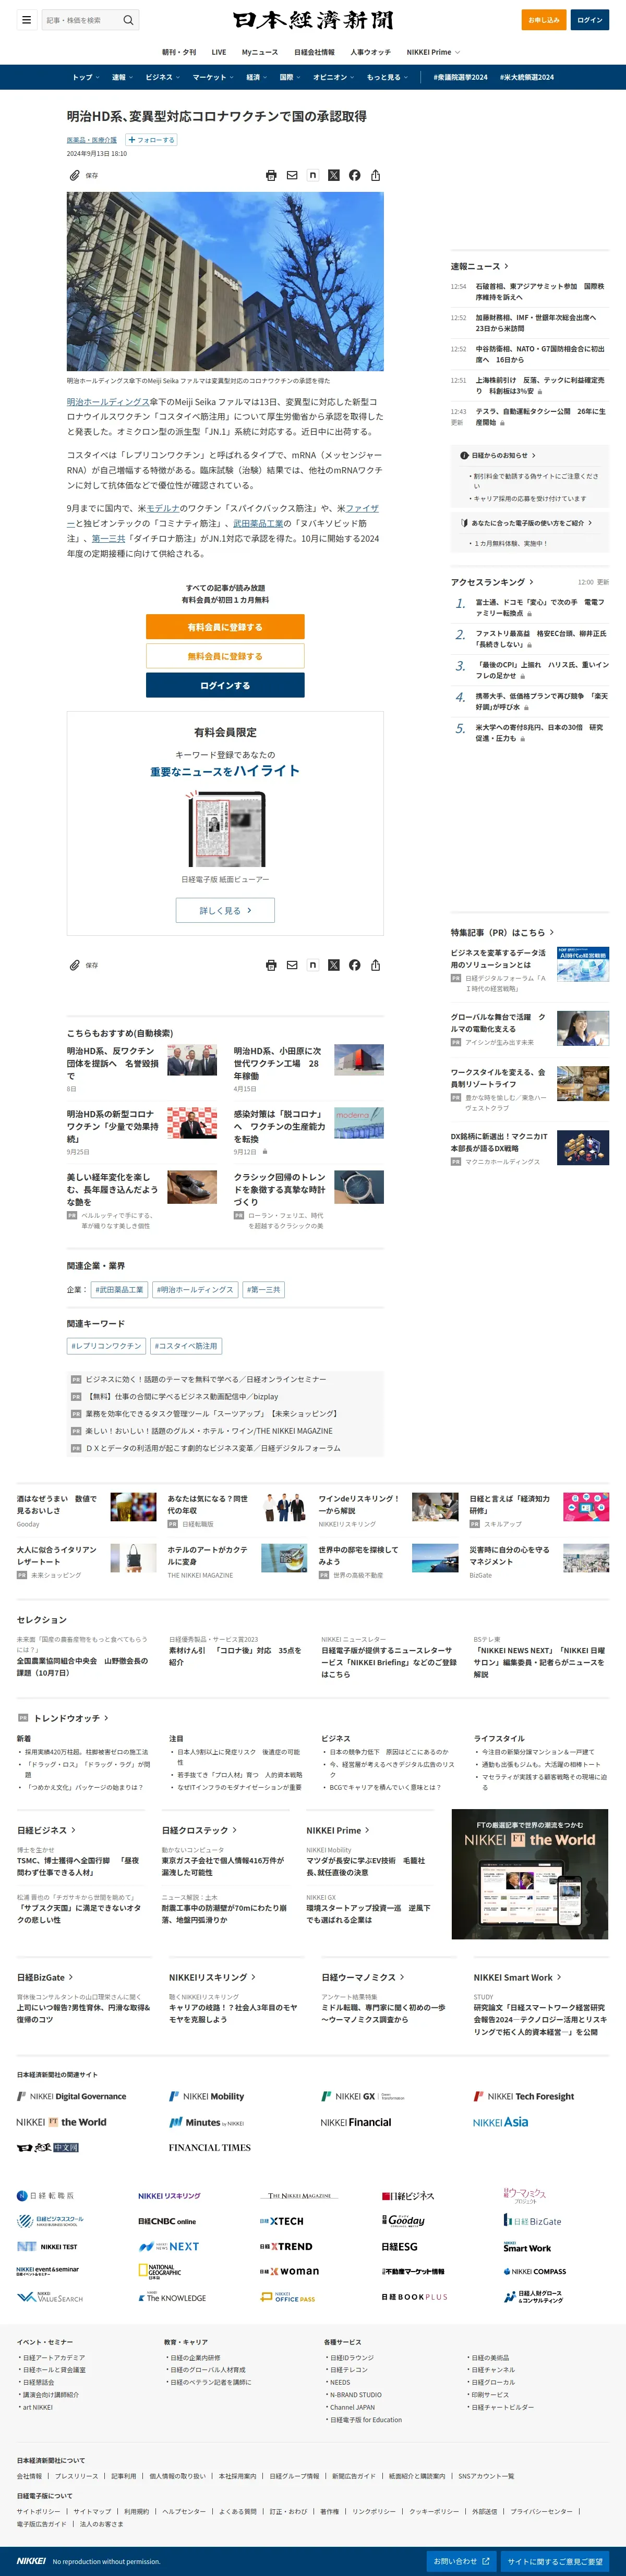
Task: Open NIKKEI Digital Governance logo link
Action: (x=71, y=2096)
